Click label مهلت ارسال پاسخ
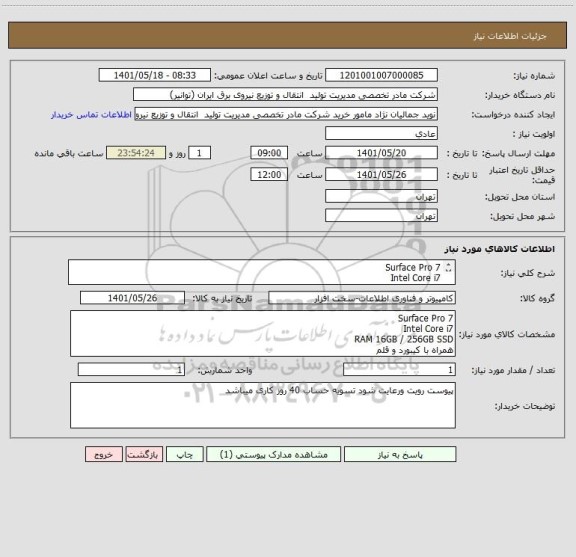 518,153
